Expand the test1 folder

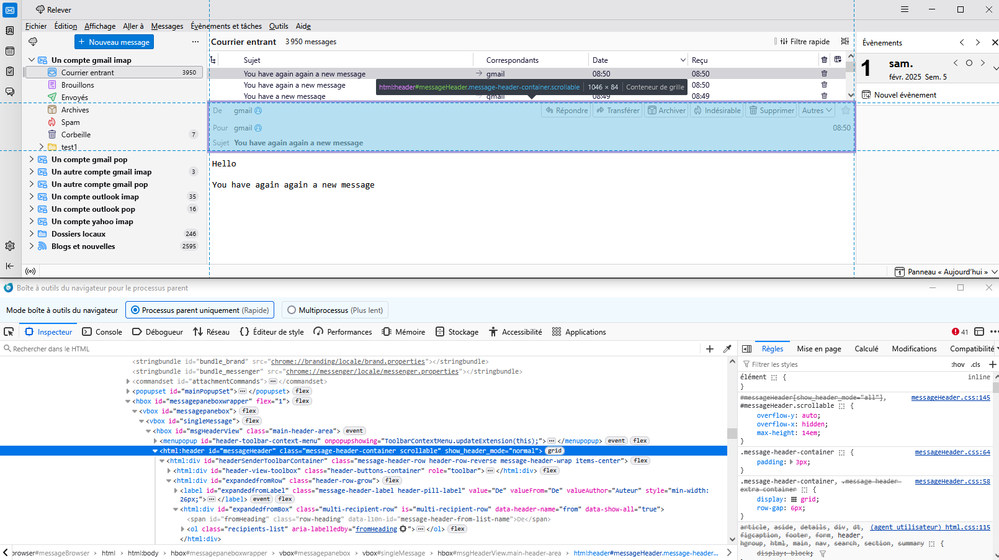[x=42, y=147]
